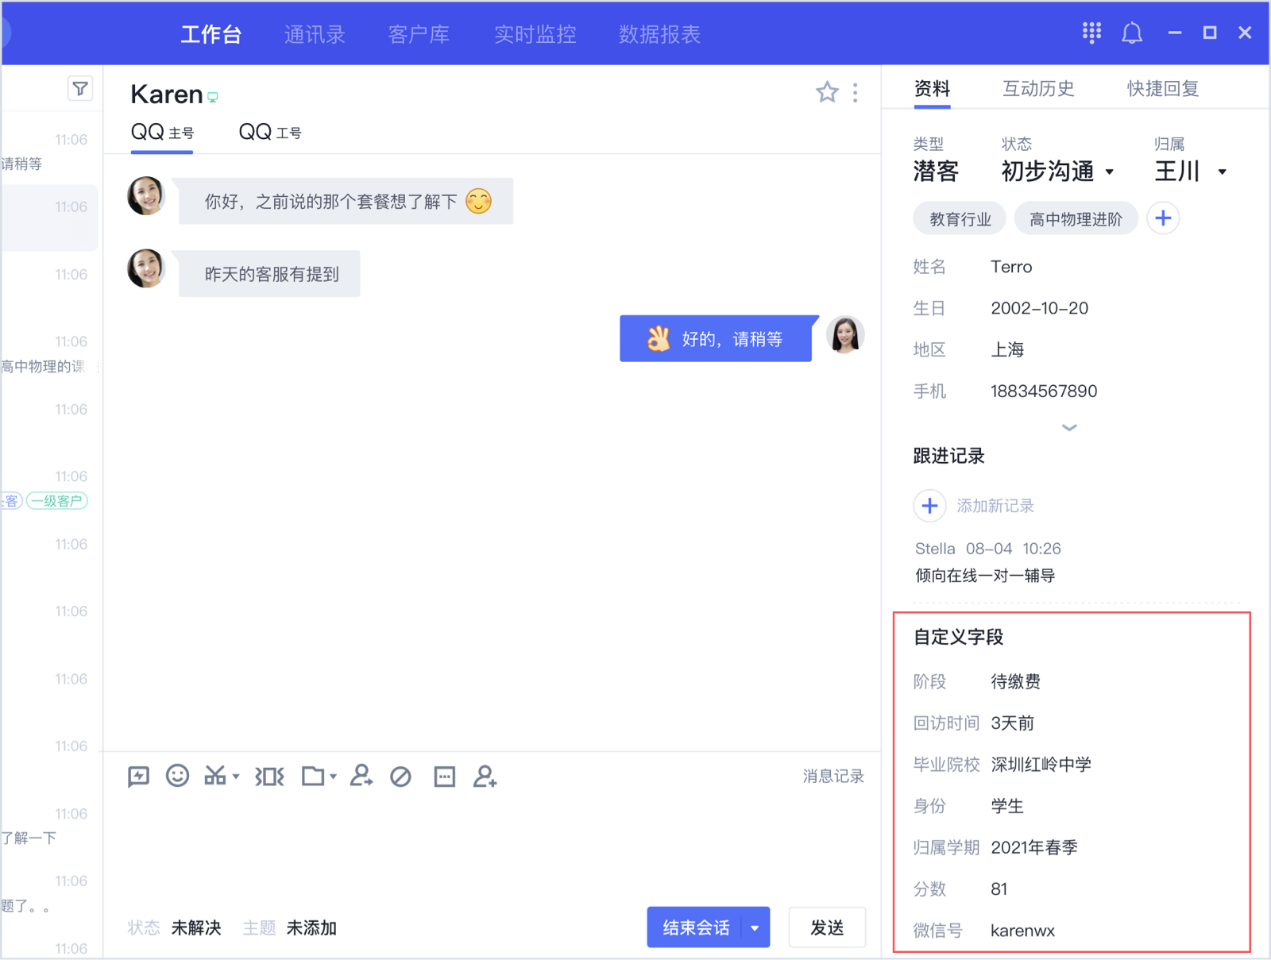
Task: Click the karenwx WeChat ID value
Action: tap(1022, 931)
